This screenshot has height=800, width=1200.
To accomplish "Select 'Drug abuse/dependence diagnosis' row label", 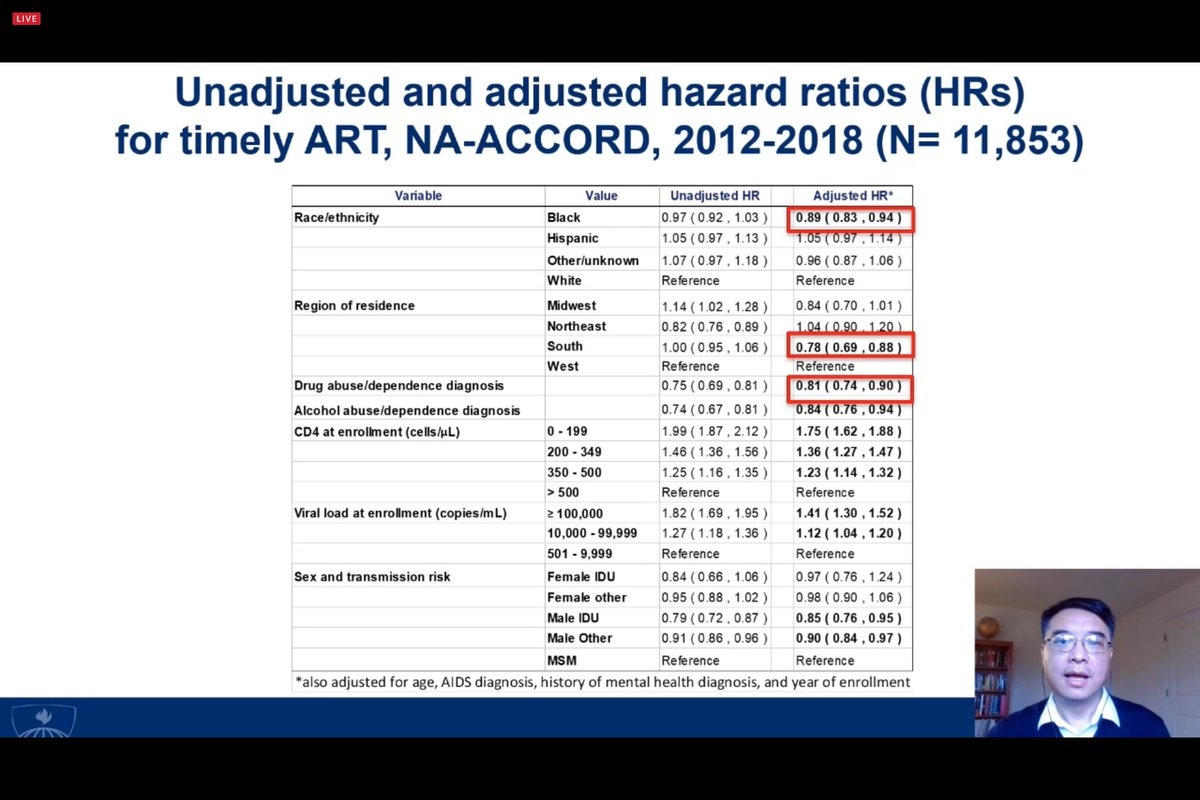I will click(x=399, y=385).
